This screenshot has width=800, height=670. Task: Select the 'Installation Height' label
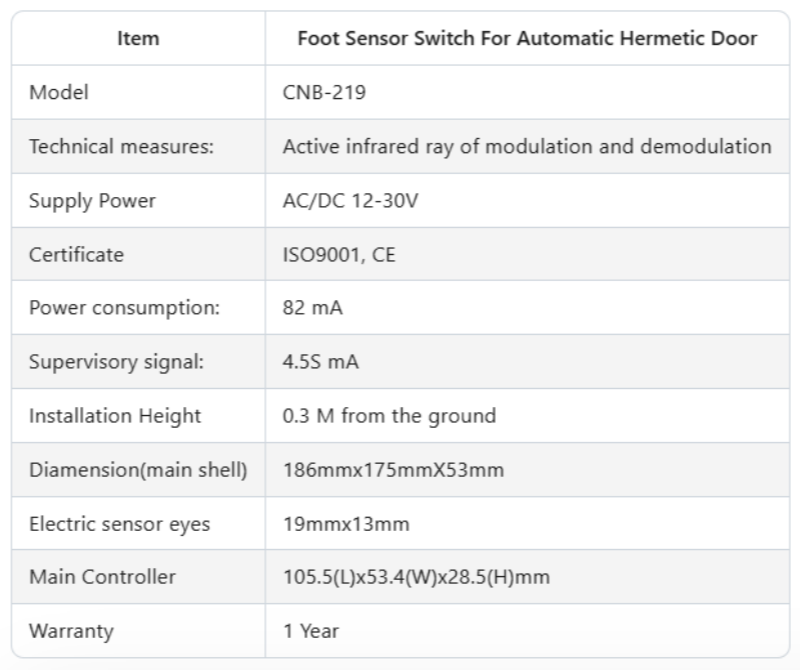tap(115, 416)
